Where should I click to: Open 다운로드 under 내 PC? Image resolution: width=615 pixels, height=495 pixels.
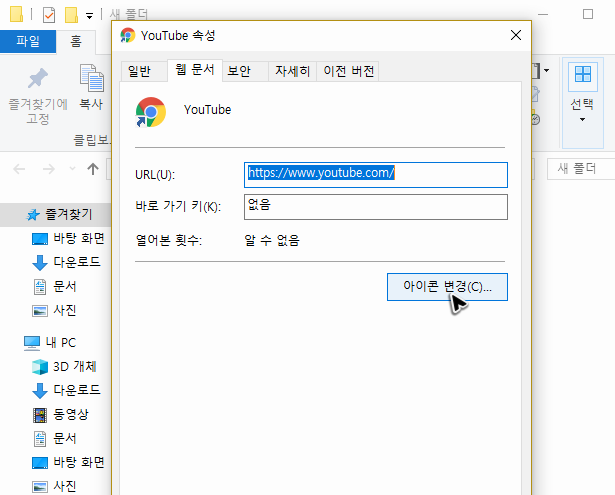[x=66, y=390]
